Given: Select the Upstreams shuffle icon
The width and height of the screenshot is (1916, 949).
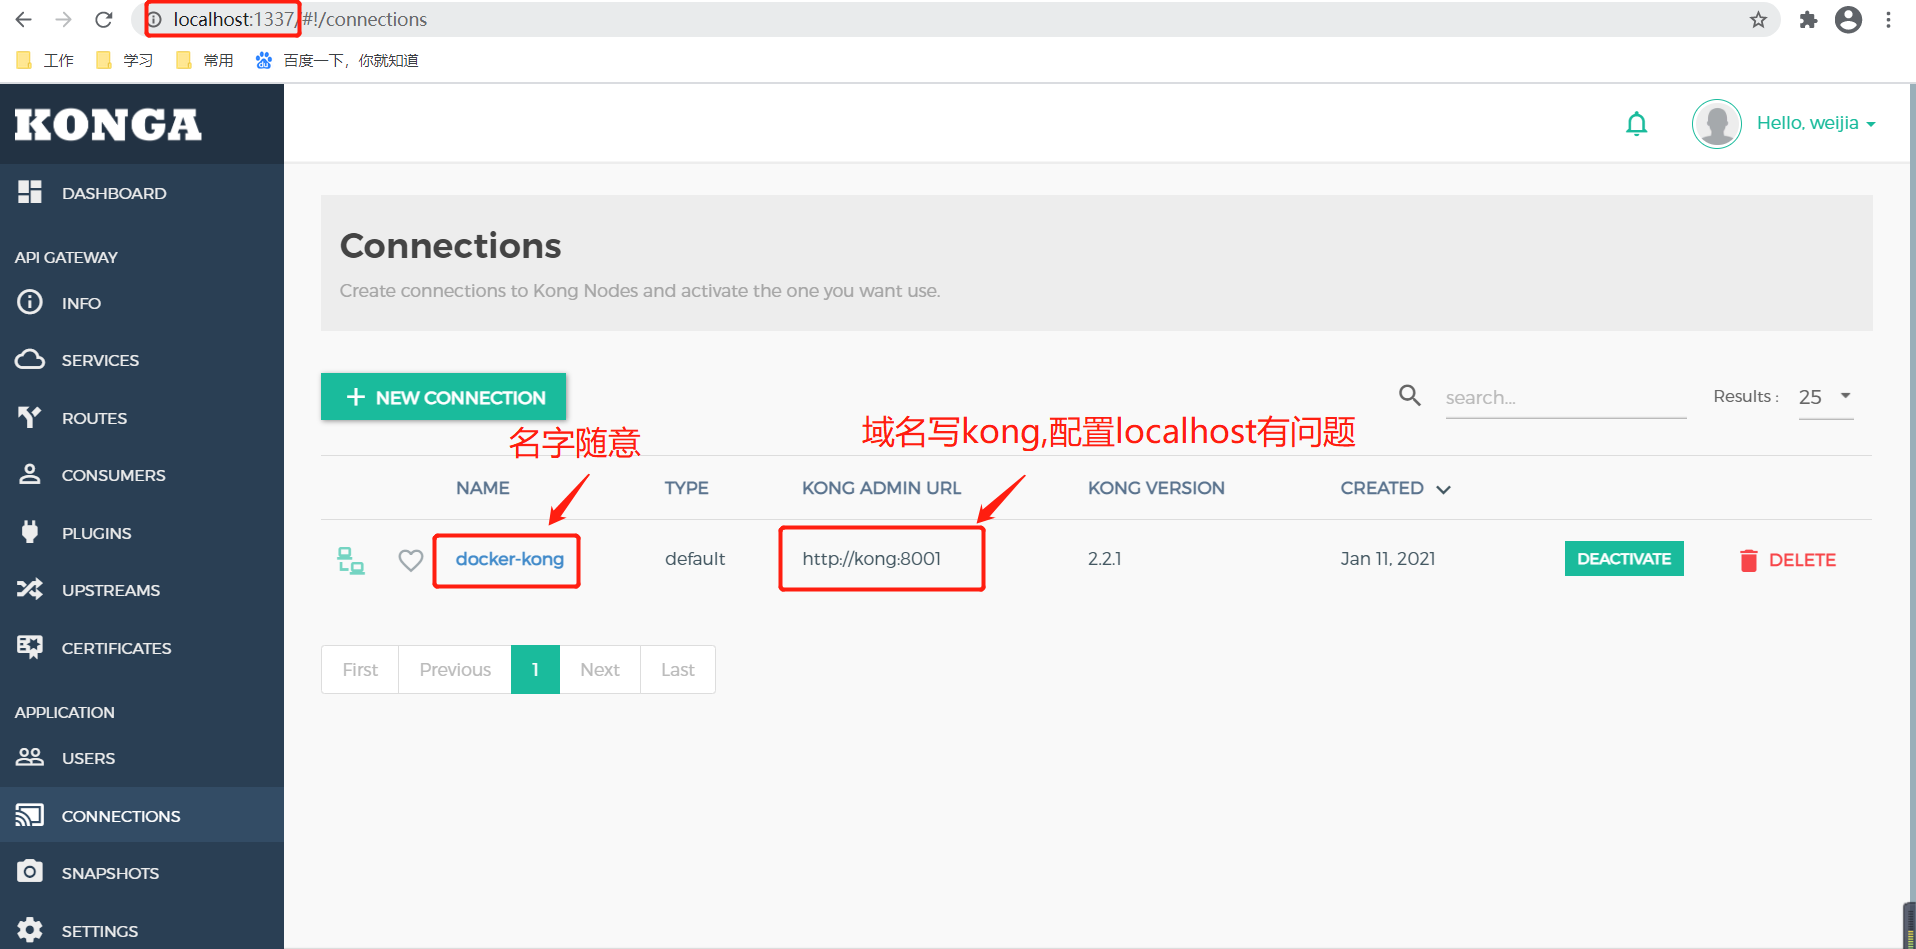Looking at the screenshot, I should point(30,589).
